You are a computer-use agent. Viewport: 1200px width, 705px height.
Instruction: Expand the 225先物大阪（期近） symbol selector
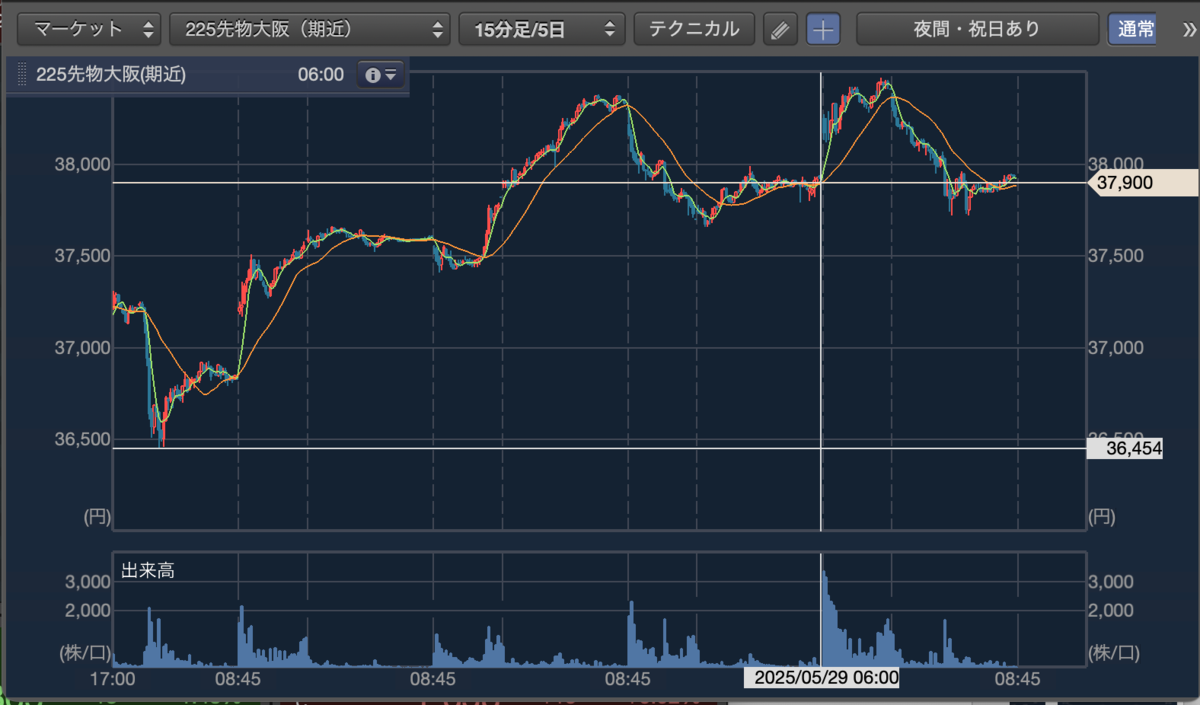pyautogui.click(x=310, y=29)
